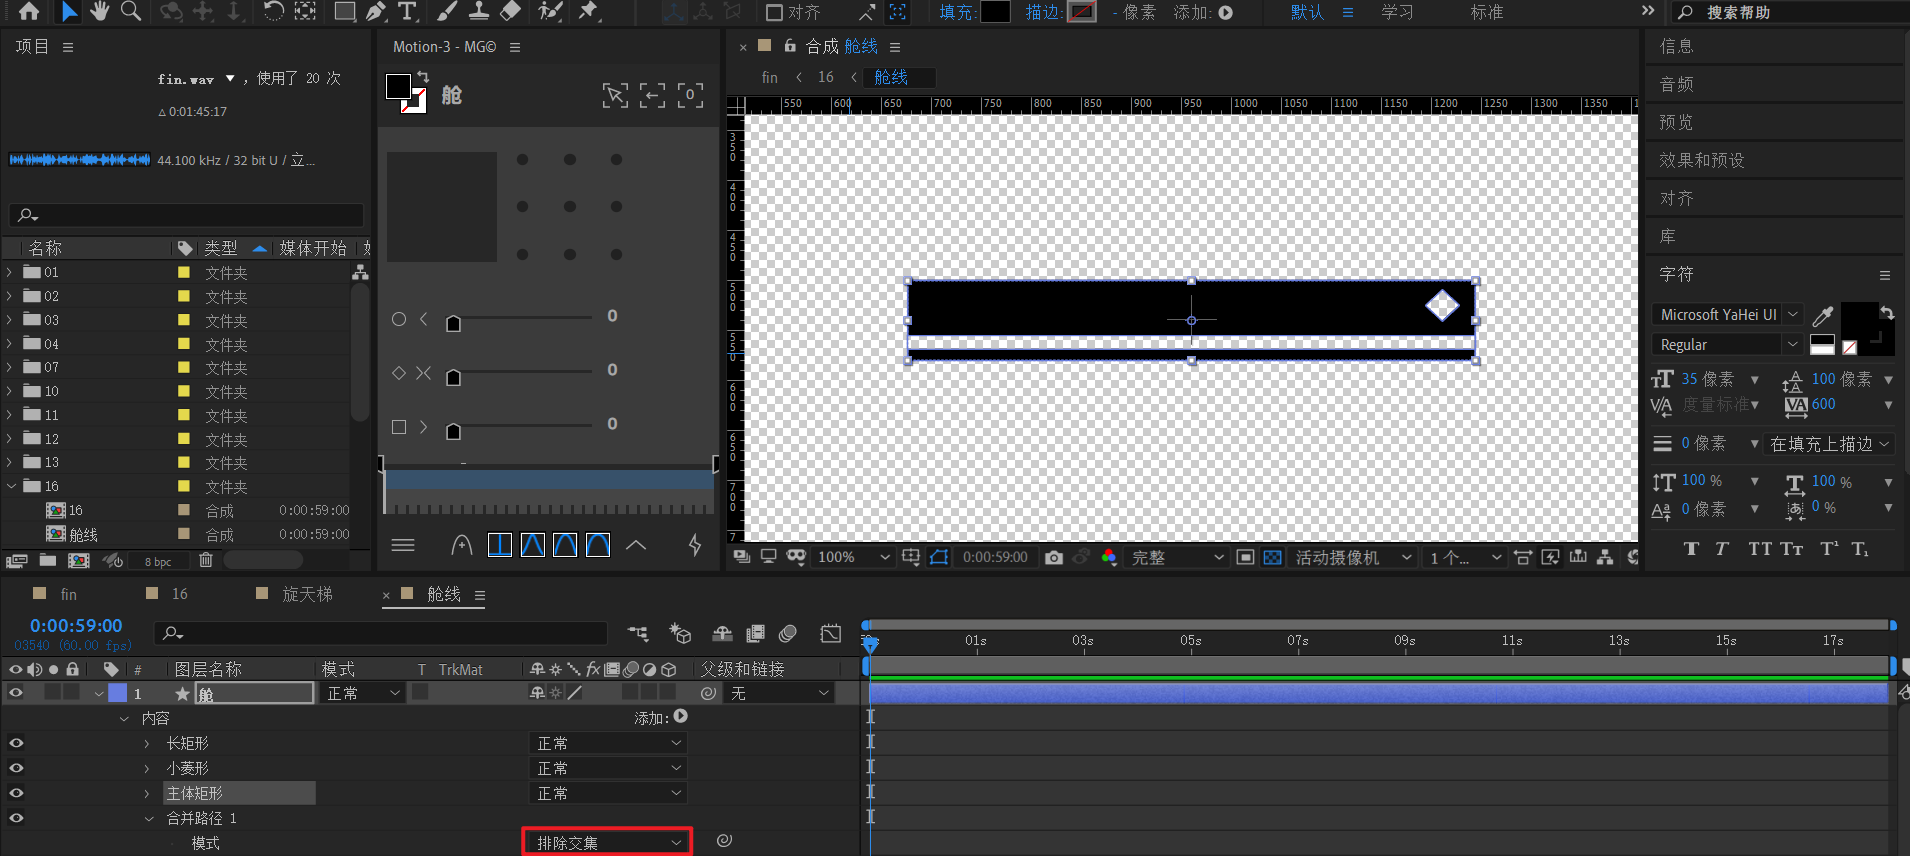This screenshot has width=1910, height=856.
Task: Switch to the 旋天梯 timeline tab
Action: click(307, 594)
